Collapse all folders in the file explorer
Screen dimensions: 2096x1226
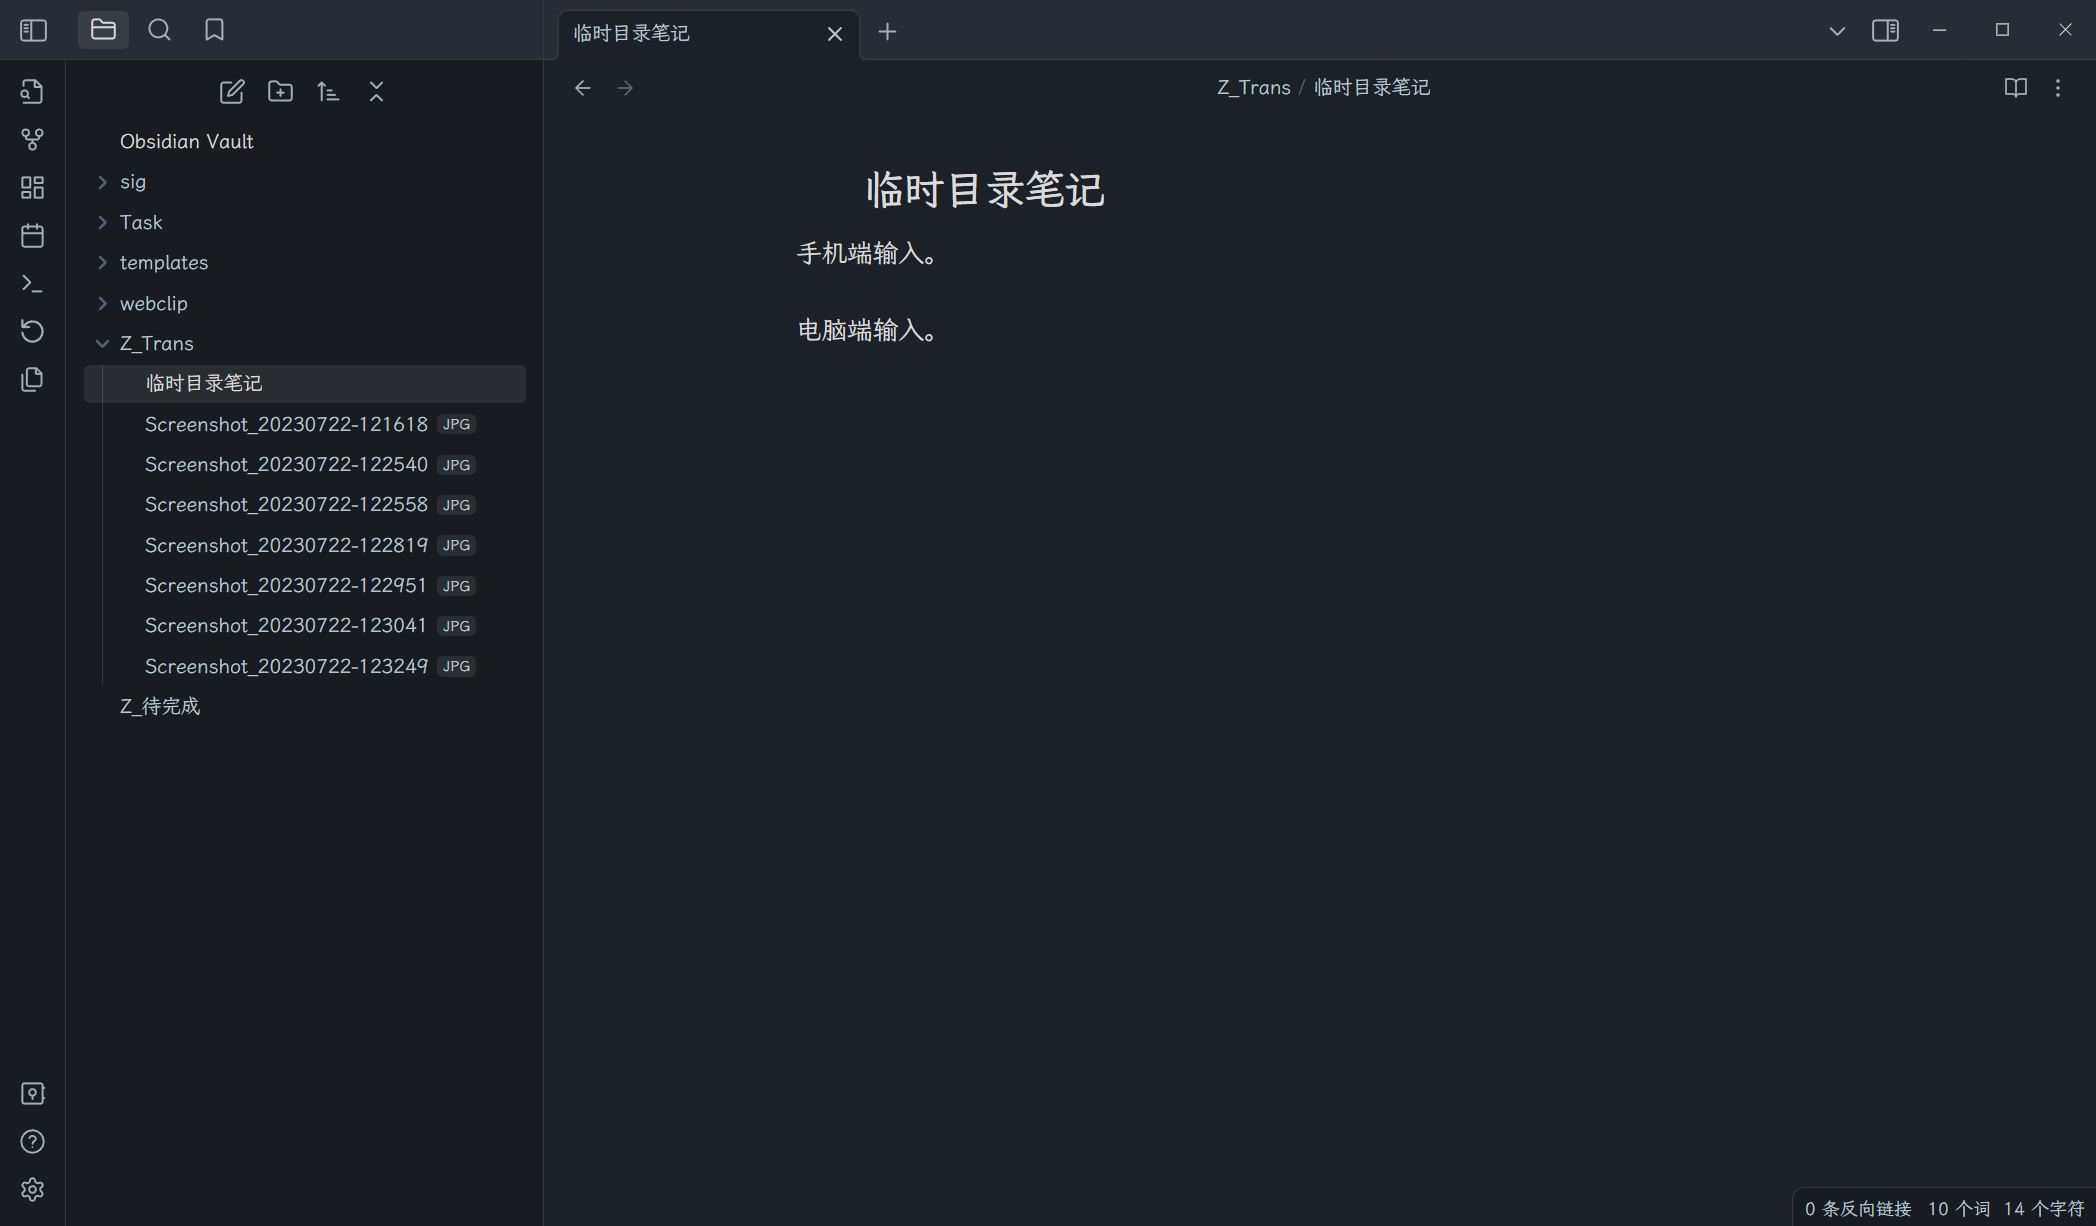coord(376,92)
